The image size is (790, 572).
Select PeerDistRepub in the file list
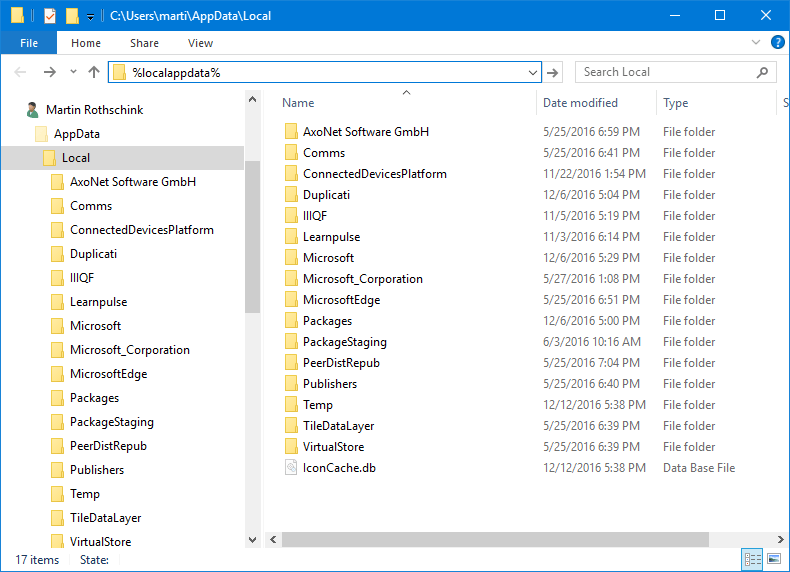pos(341,363)
